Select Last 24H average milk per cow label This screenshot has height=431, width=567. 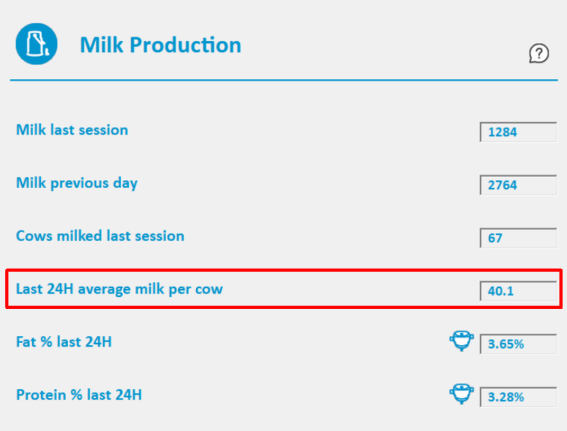tap(119, 289)
